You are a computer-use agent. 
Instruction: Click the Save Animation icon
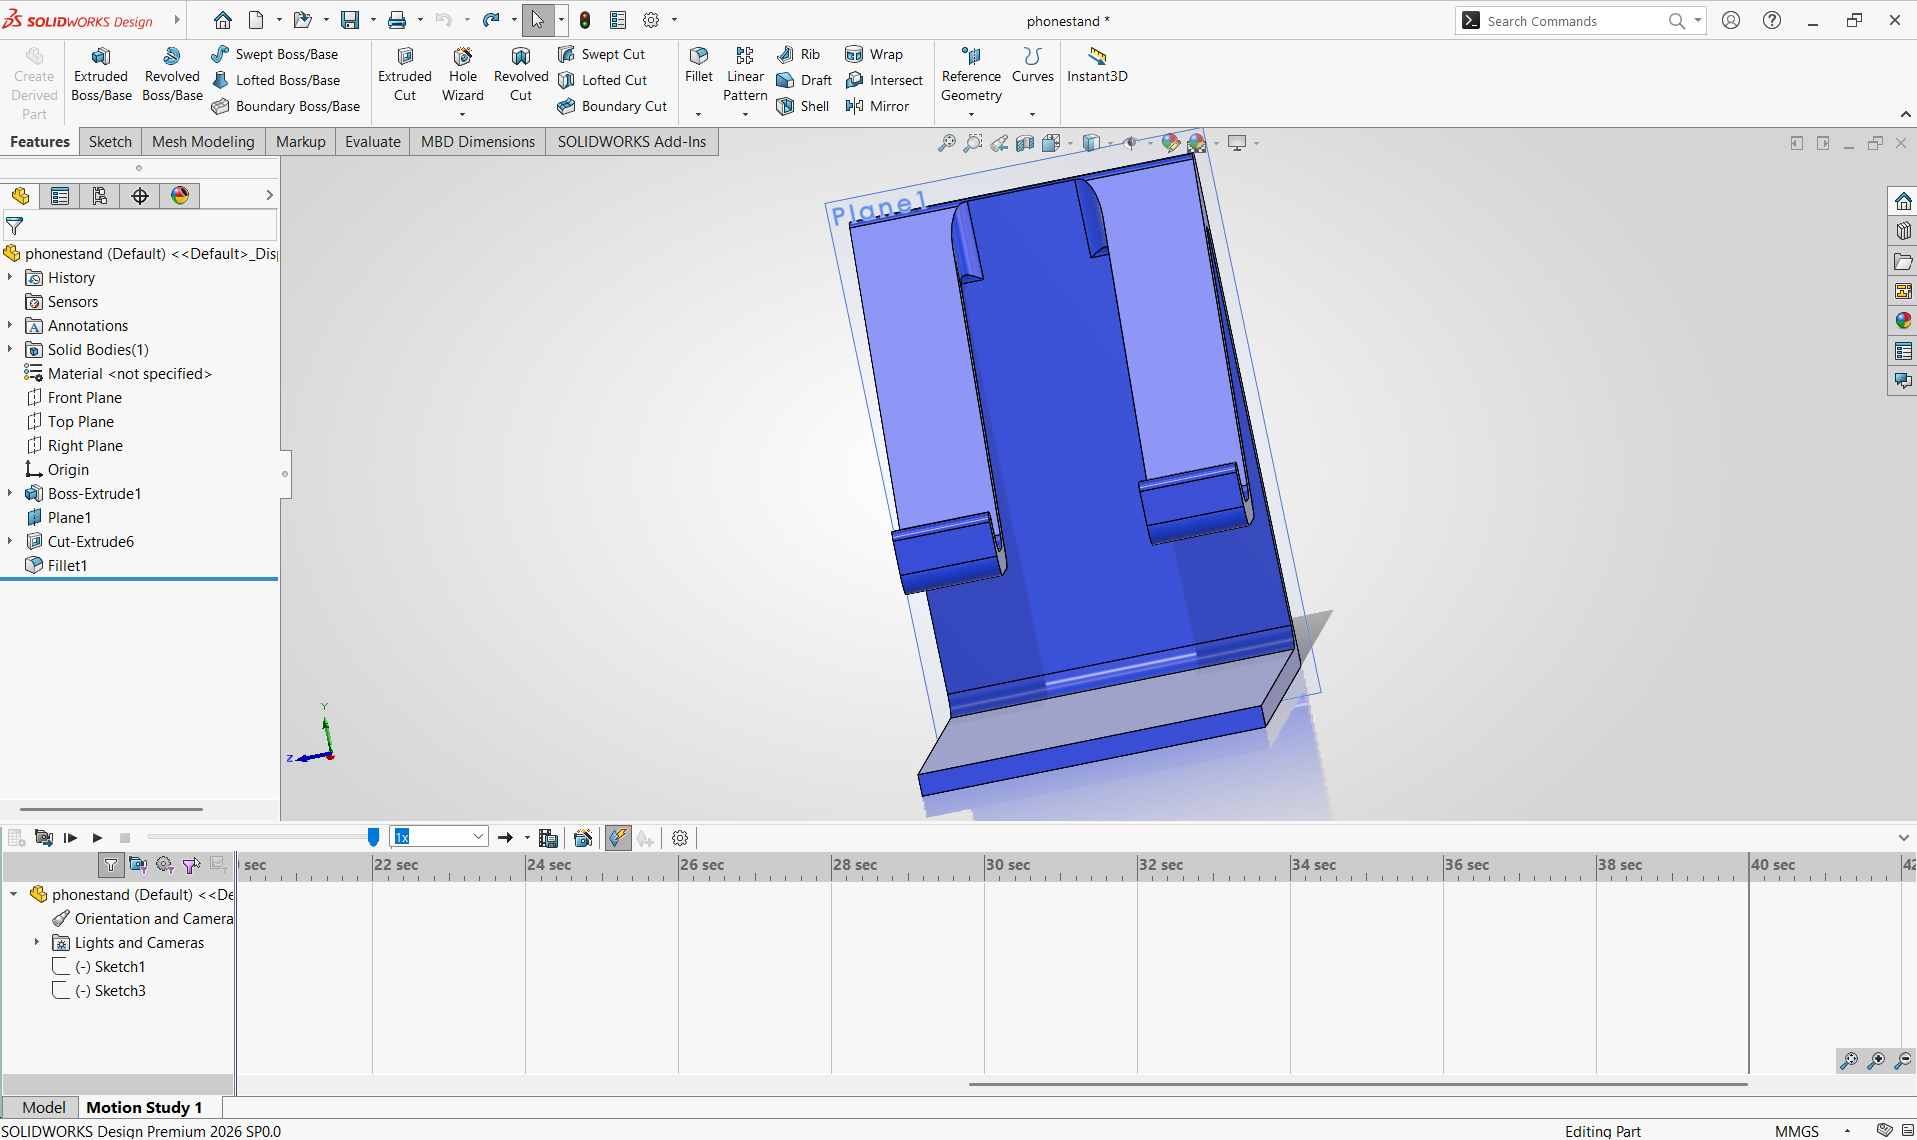547,838
